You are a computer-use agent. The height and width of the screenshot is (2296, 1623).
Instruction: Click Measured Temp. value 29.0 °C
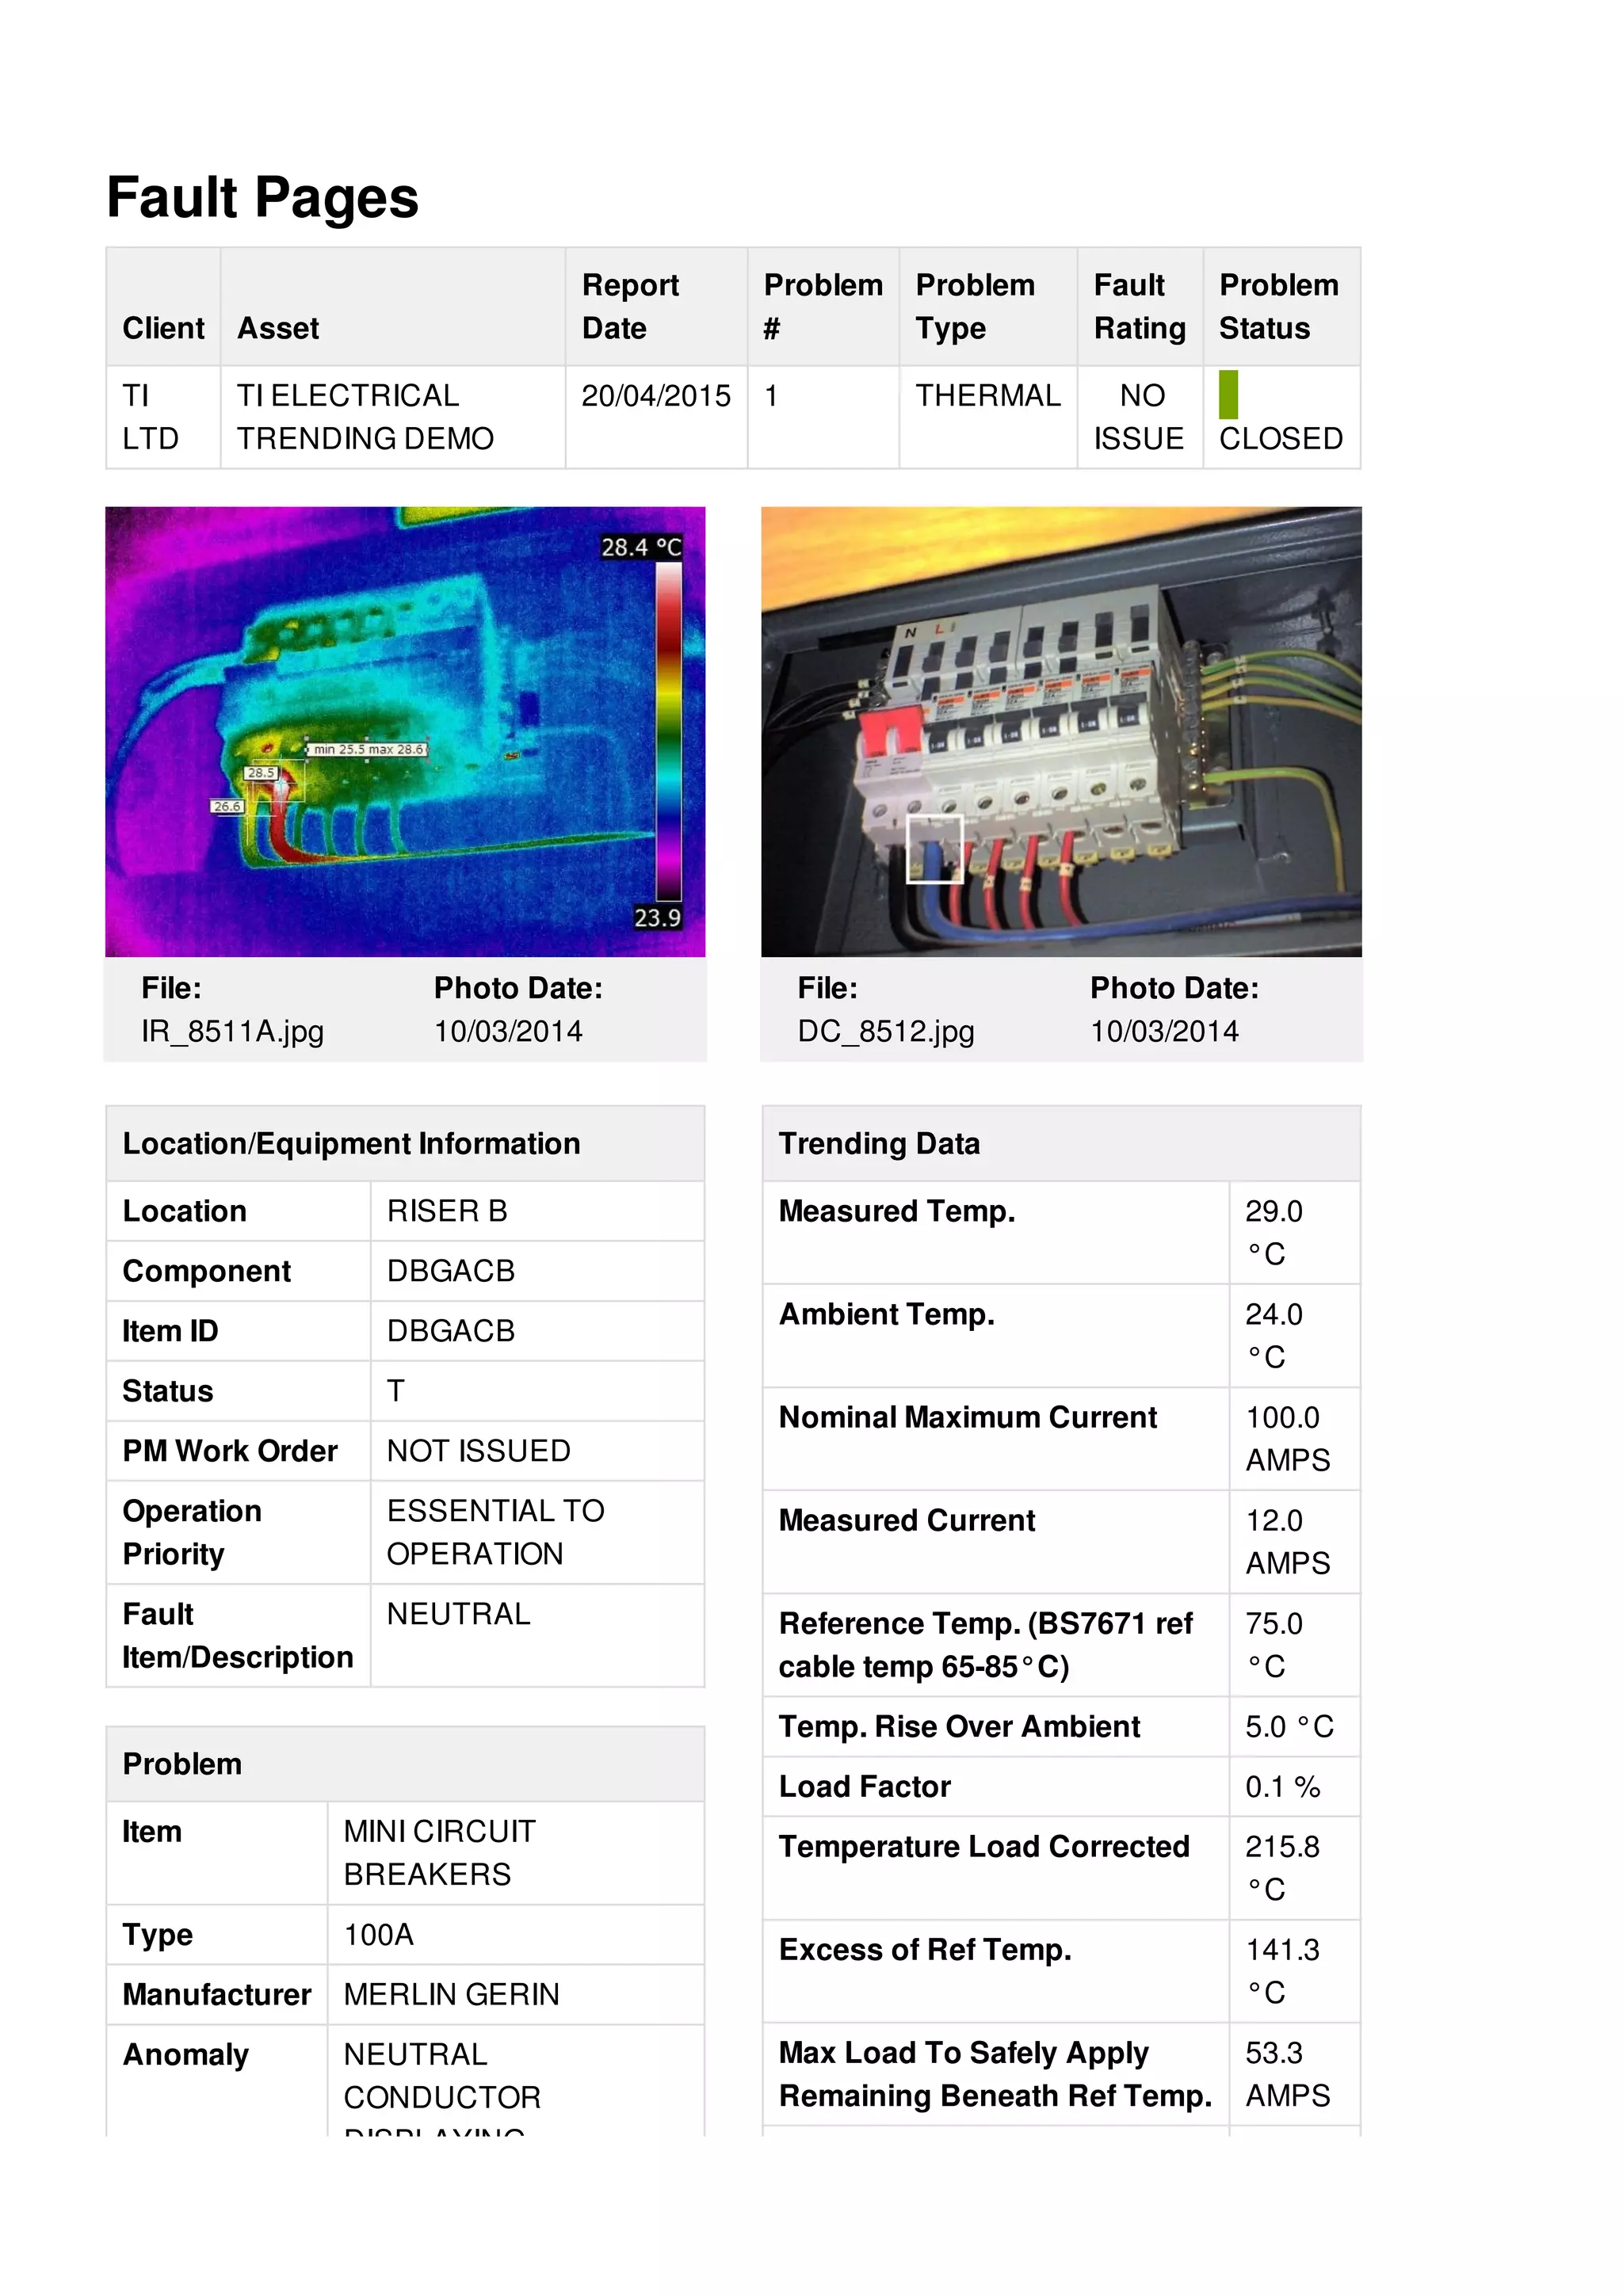tap(1274, 1232)
